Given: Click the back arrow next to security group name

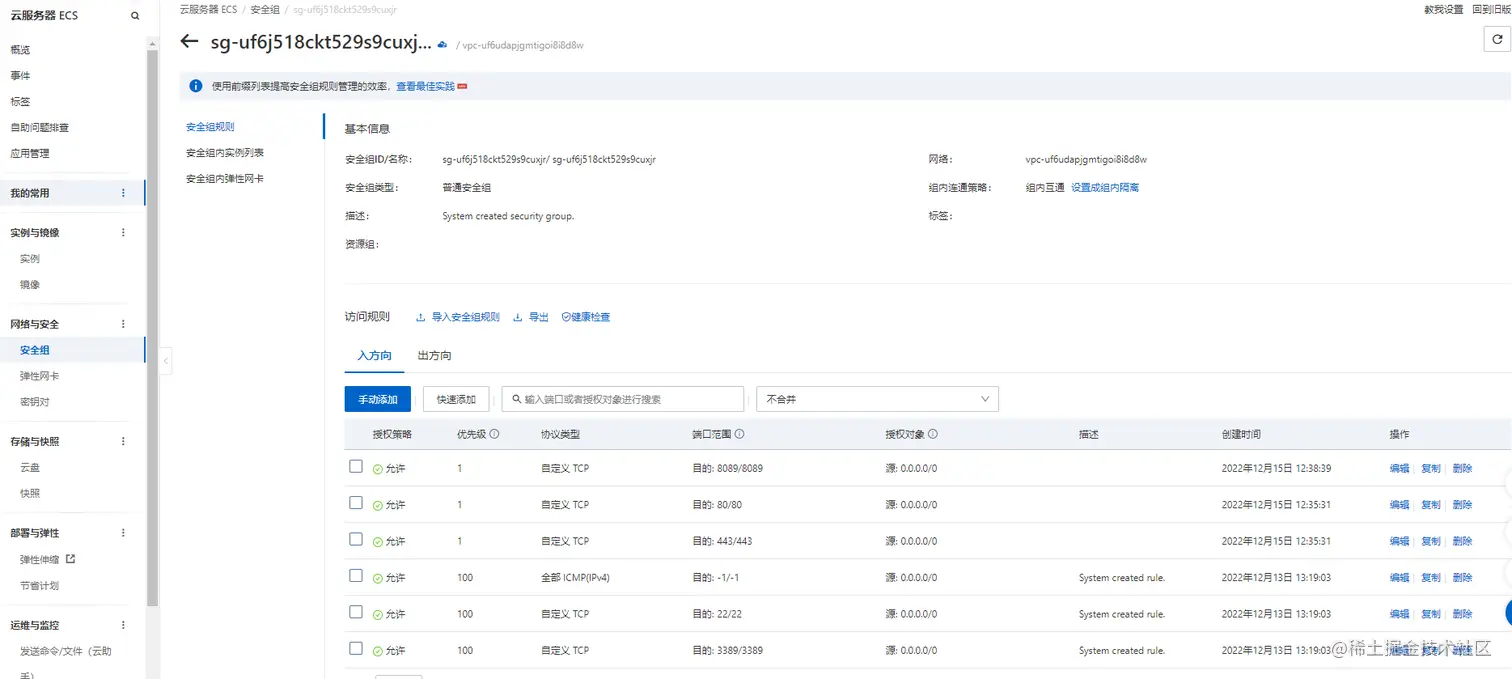Looking at the screenshot, I should point(189,42).
